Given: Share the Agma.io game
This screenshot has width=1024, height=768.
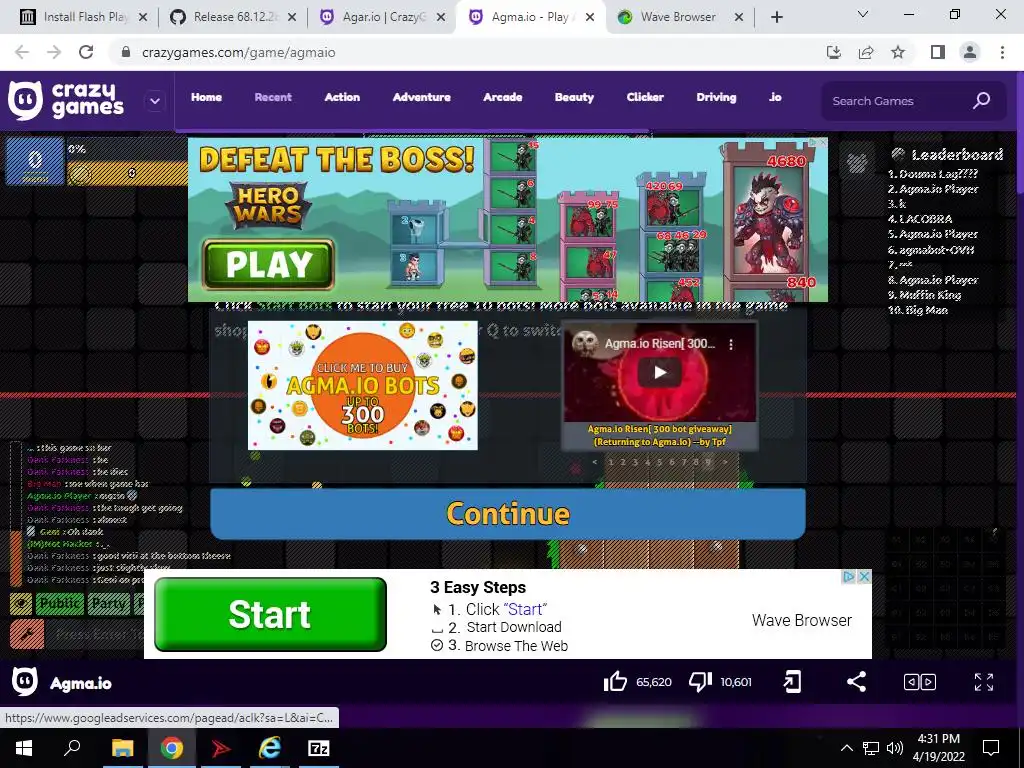Looking at the screenshot, I should pyautogui.click(x=856, y=682).
